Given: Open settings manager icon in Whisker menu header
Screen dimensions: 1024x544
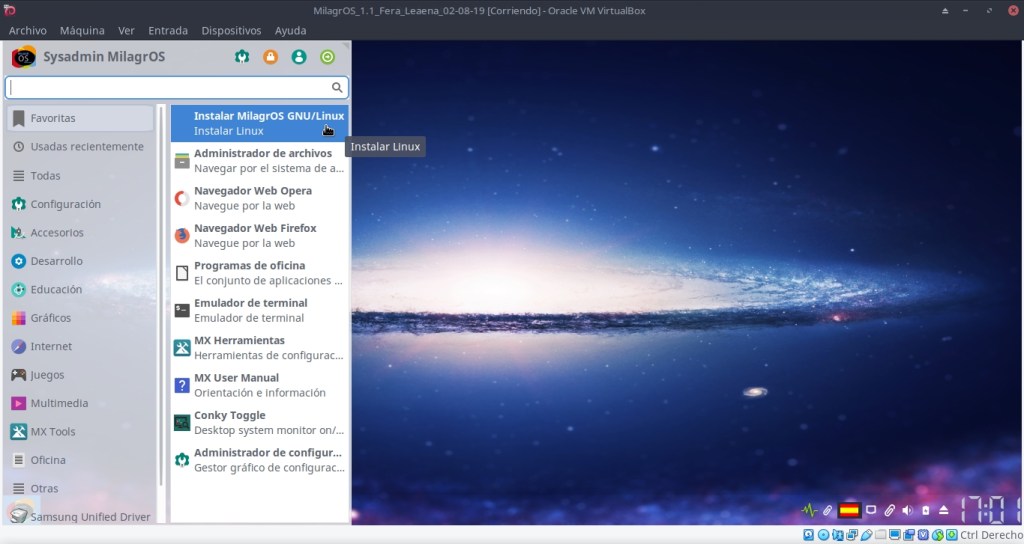Looking at the screenshot, I should pyautogui.click(x=242, y=57).
